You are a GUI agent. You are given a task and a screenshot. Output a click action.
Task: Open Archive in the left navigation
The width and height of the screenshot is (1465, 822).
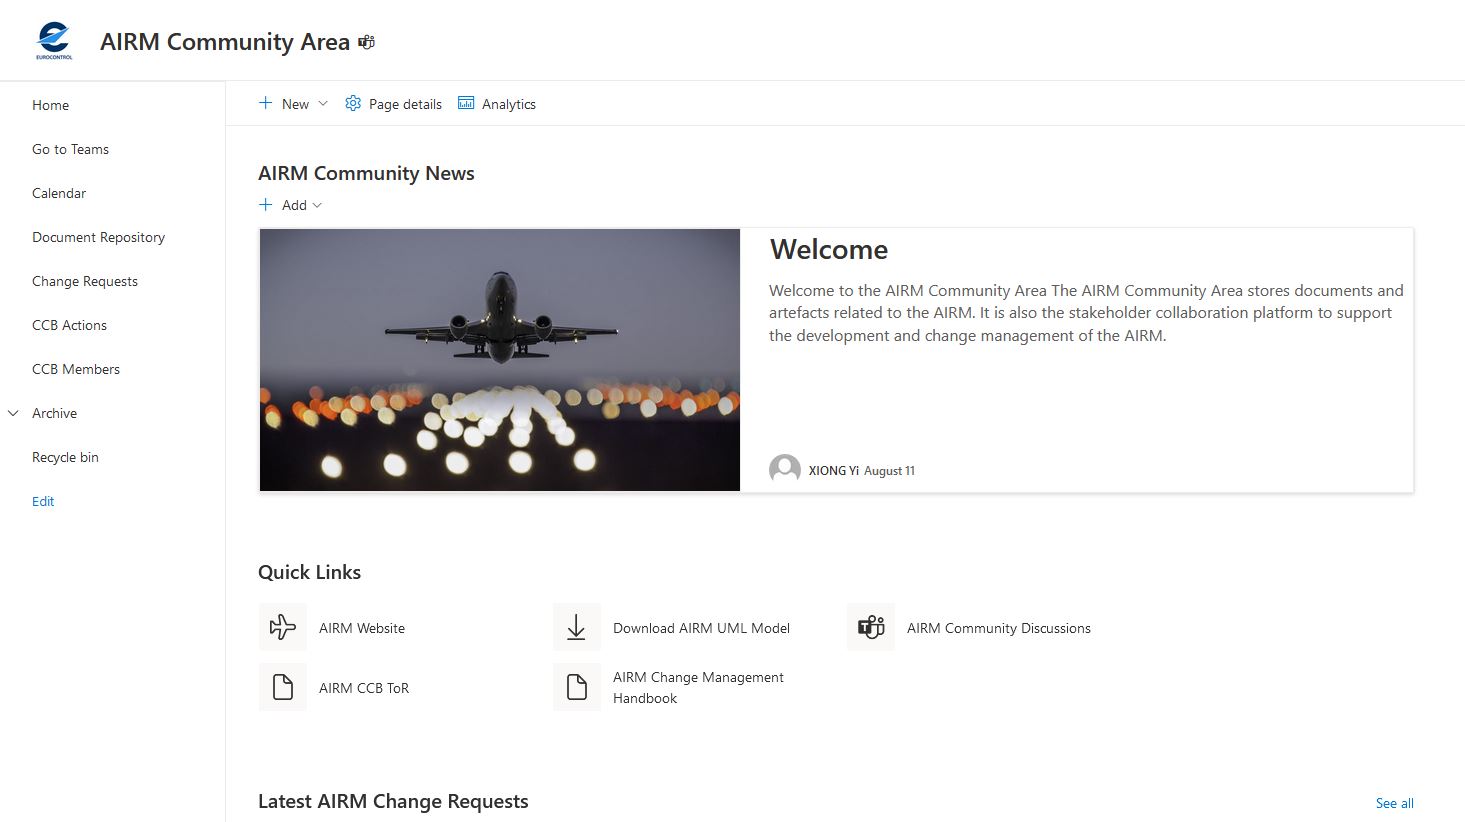(x=54, y=413)
